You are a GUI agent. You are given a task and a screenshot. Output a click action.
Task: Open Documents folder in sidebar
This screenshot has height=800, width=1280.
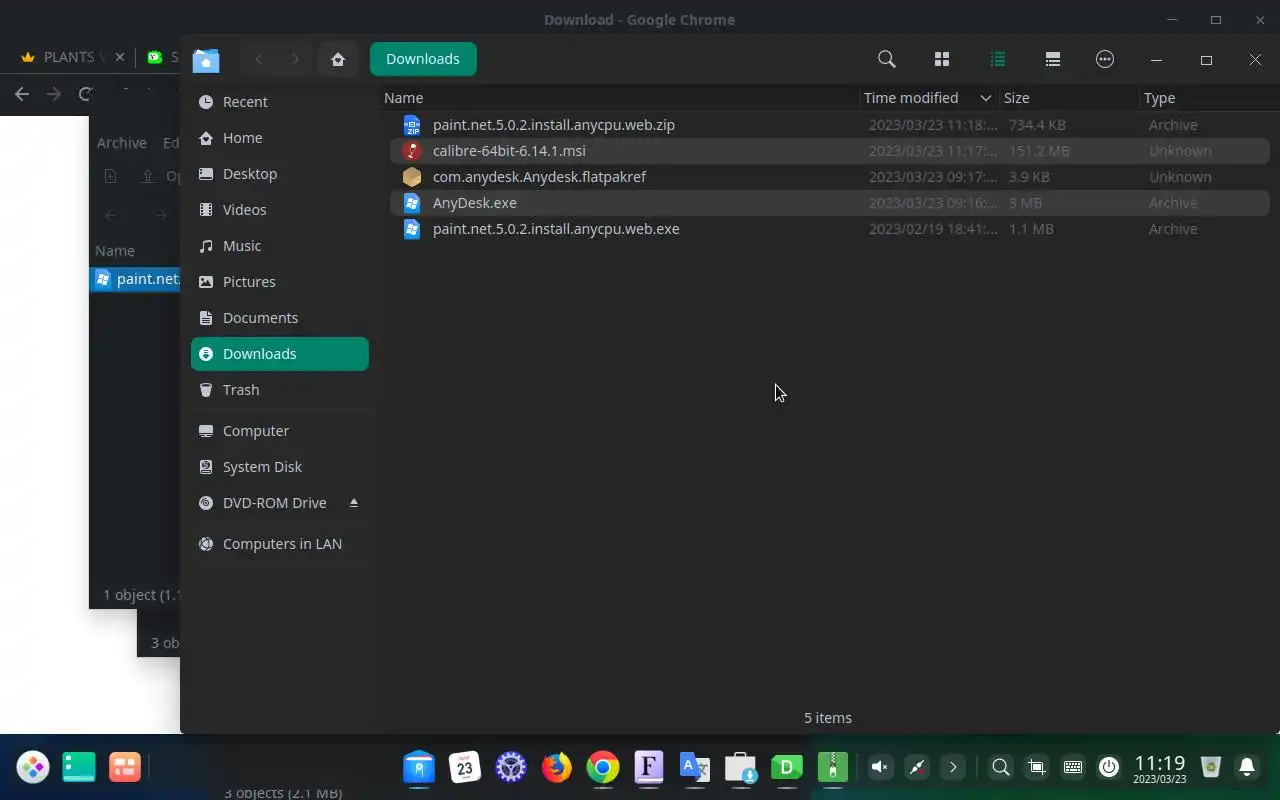pos(279,318)
